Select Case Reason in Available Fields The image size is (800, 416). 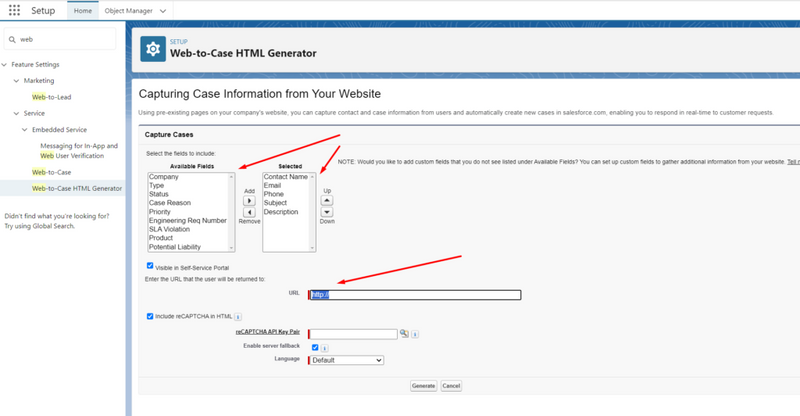[170, 203]
